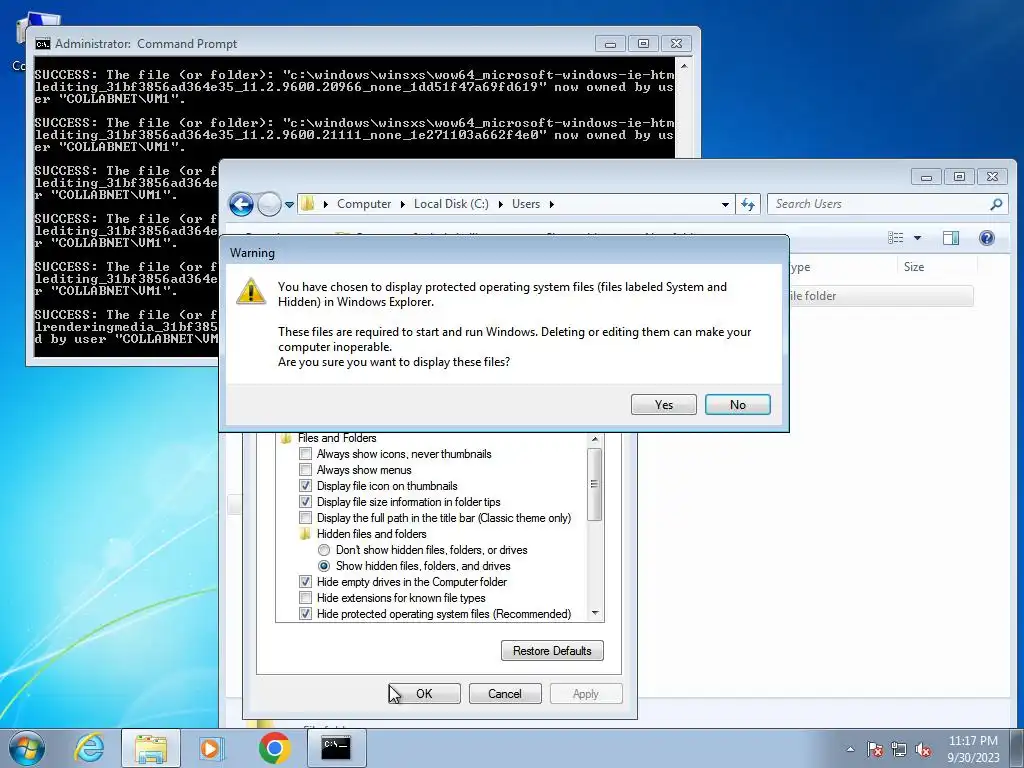The image size is (1024, 768).
Task: Click the search magnifier icon
Action: [x=996, y=204]
